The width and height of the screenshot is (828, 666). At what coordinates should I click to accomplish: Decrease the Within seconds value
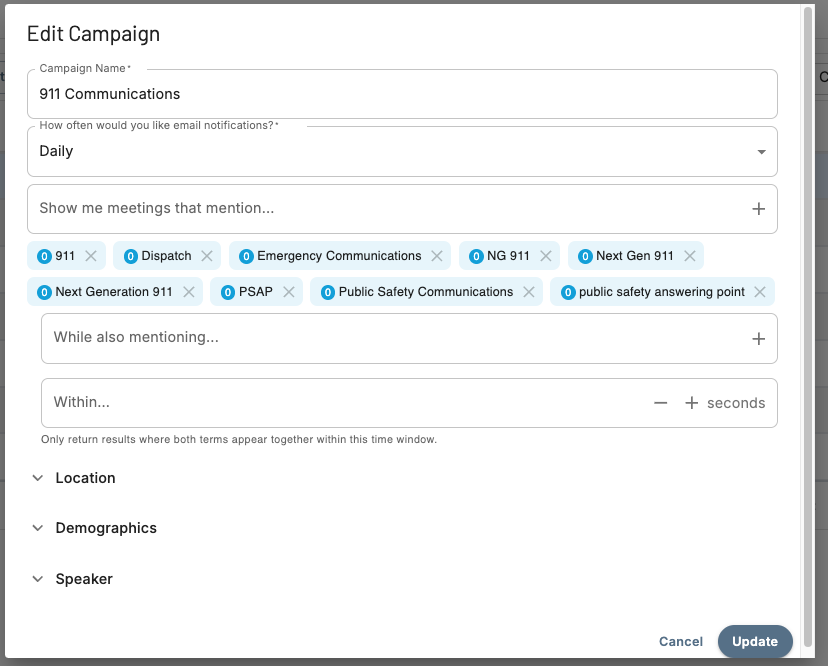point(660,403)
